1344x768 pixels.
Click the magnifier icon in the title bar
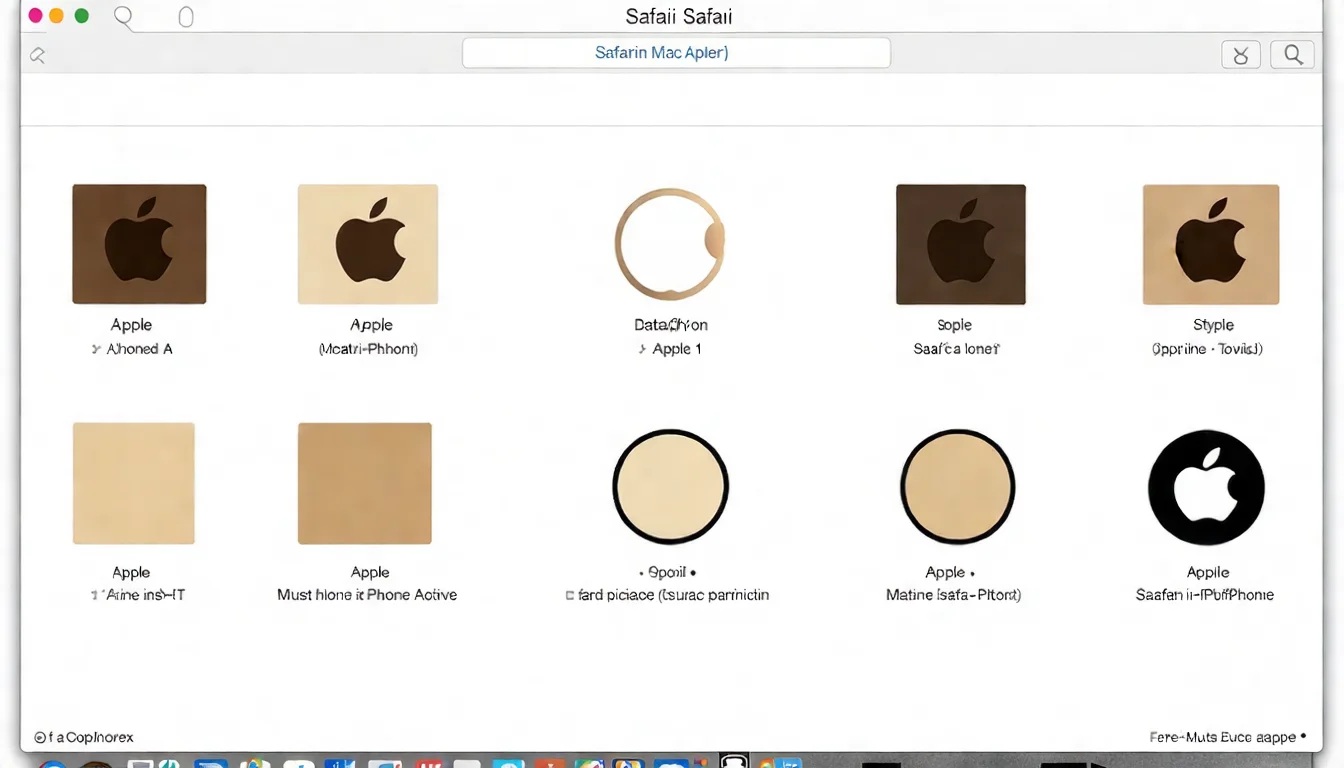tap(124, 17)
